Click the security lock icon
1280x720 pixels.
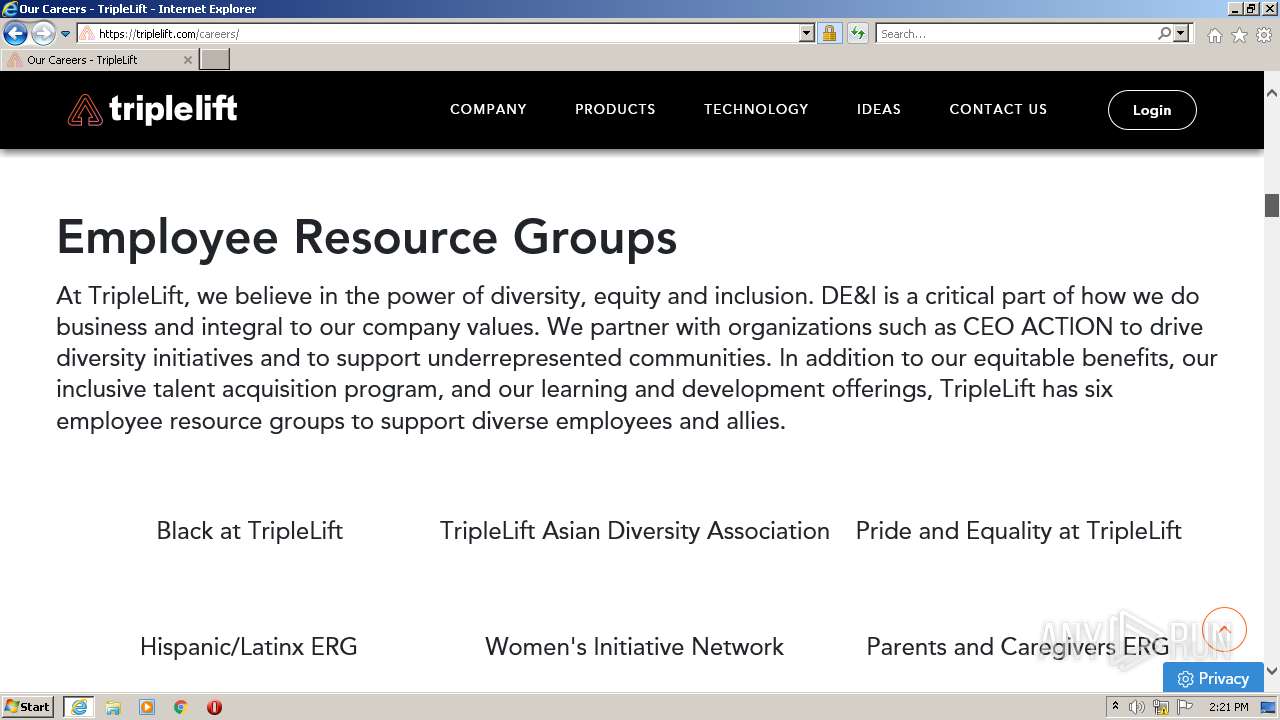pyautogui.click(x=829, y=33)
